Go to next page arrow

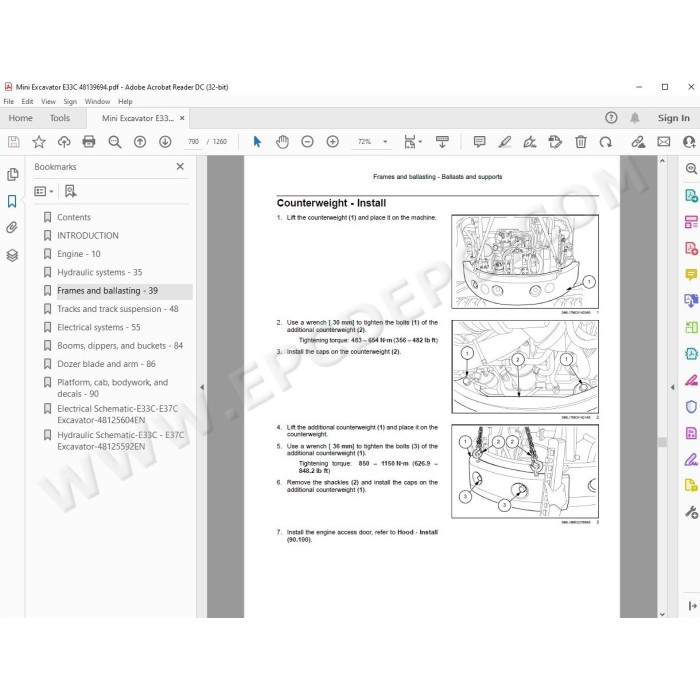coord(165,142)
